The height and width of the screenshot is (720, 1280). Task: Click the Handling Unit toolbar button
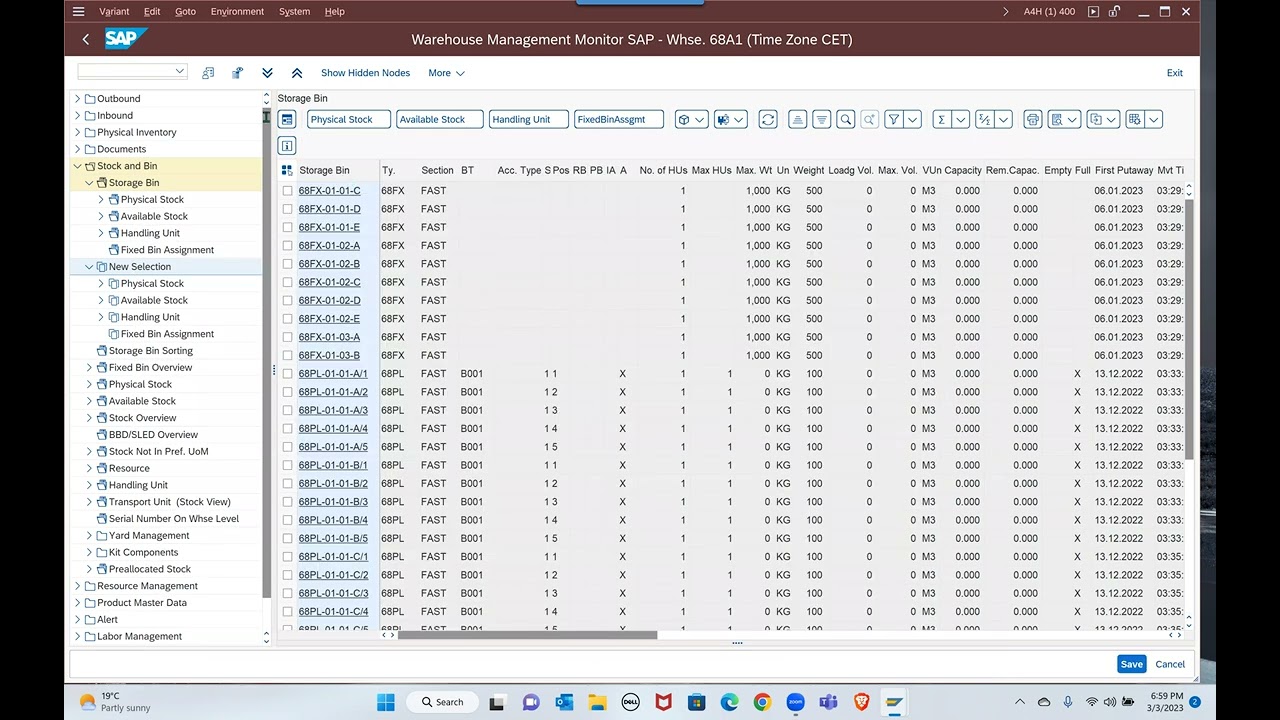[529, 119]
